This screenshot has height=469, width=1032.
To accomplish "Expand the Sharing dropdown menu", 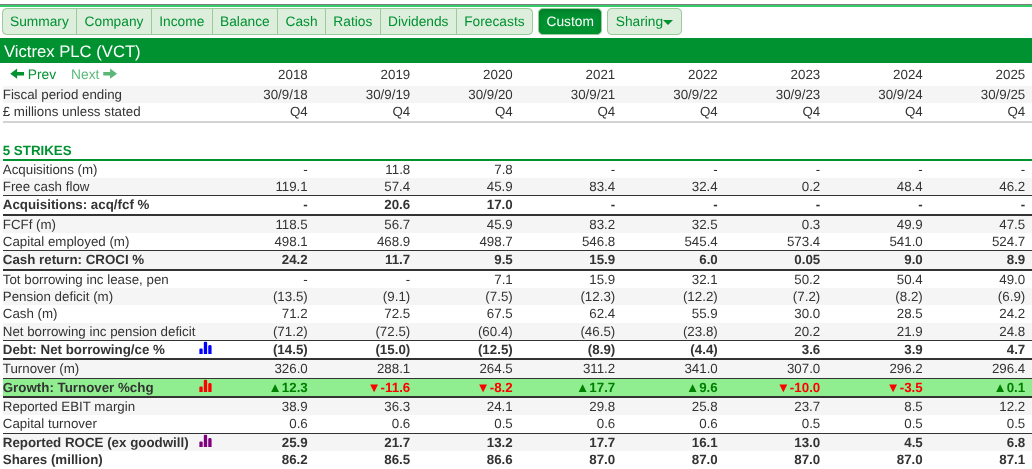I will (x=644, y=21).
